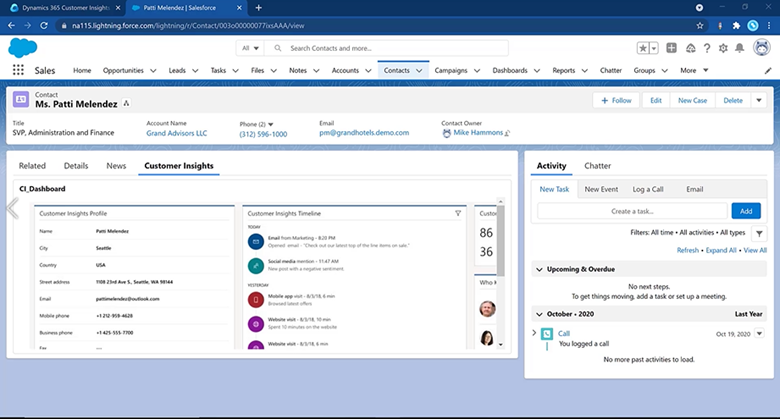The height and width of the screenshot is (419, 780).
Task: Open the Setup gear icon
Action: tap(723, 48)
